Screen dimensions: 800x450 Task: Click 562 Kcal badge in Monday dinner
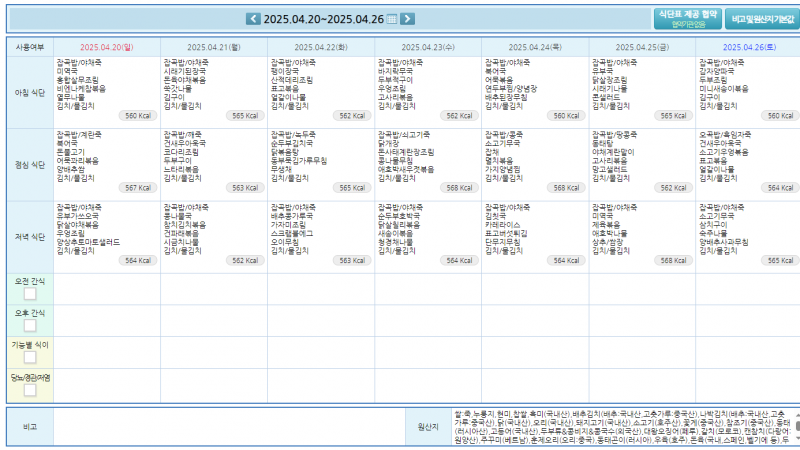244,260
